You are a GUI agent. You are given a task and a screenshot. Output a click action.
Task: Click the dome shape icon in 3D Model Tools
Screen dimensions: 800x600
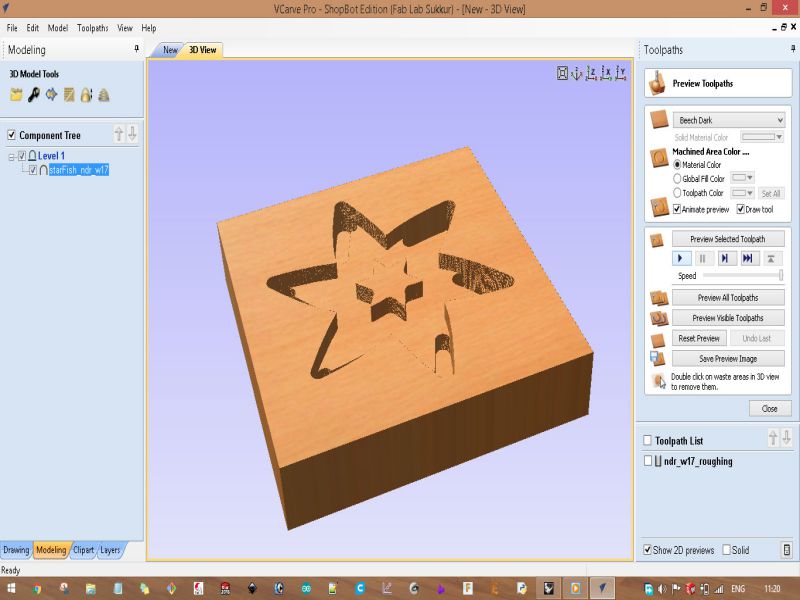coord(86,95)
